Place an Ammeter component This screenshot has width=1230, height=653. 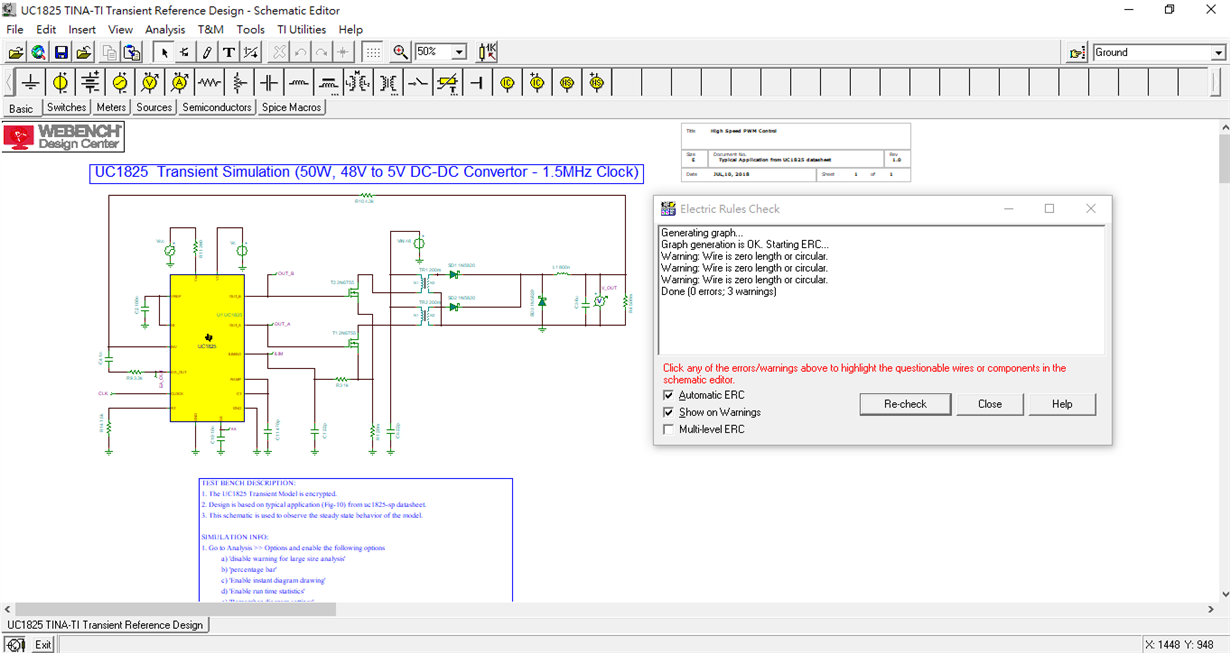(179, 82)
